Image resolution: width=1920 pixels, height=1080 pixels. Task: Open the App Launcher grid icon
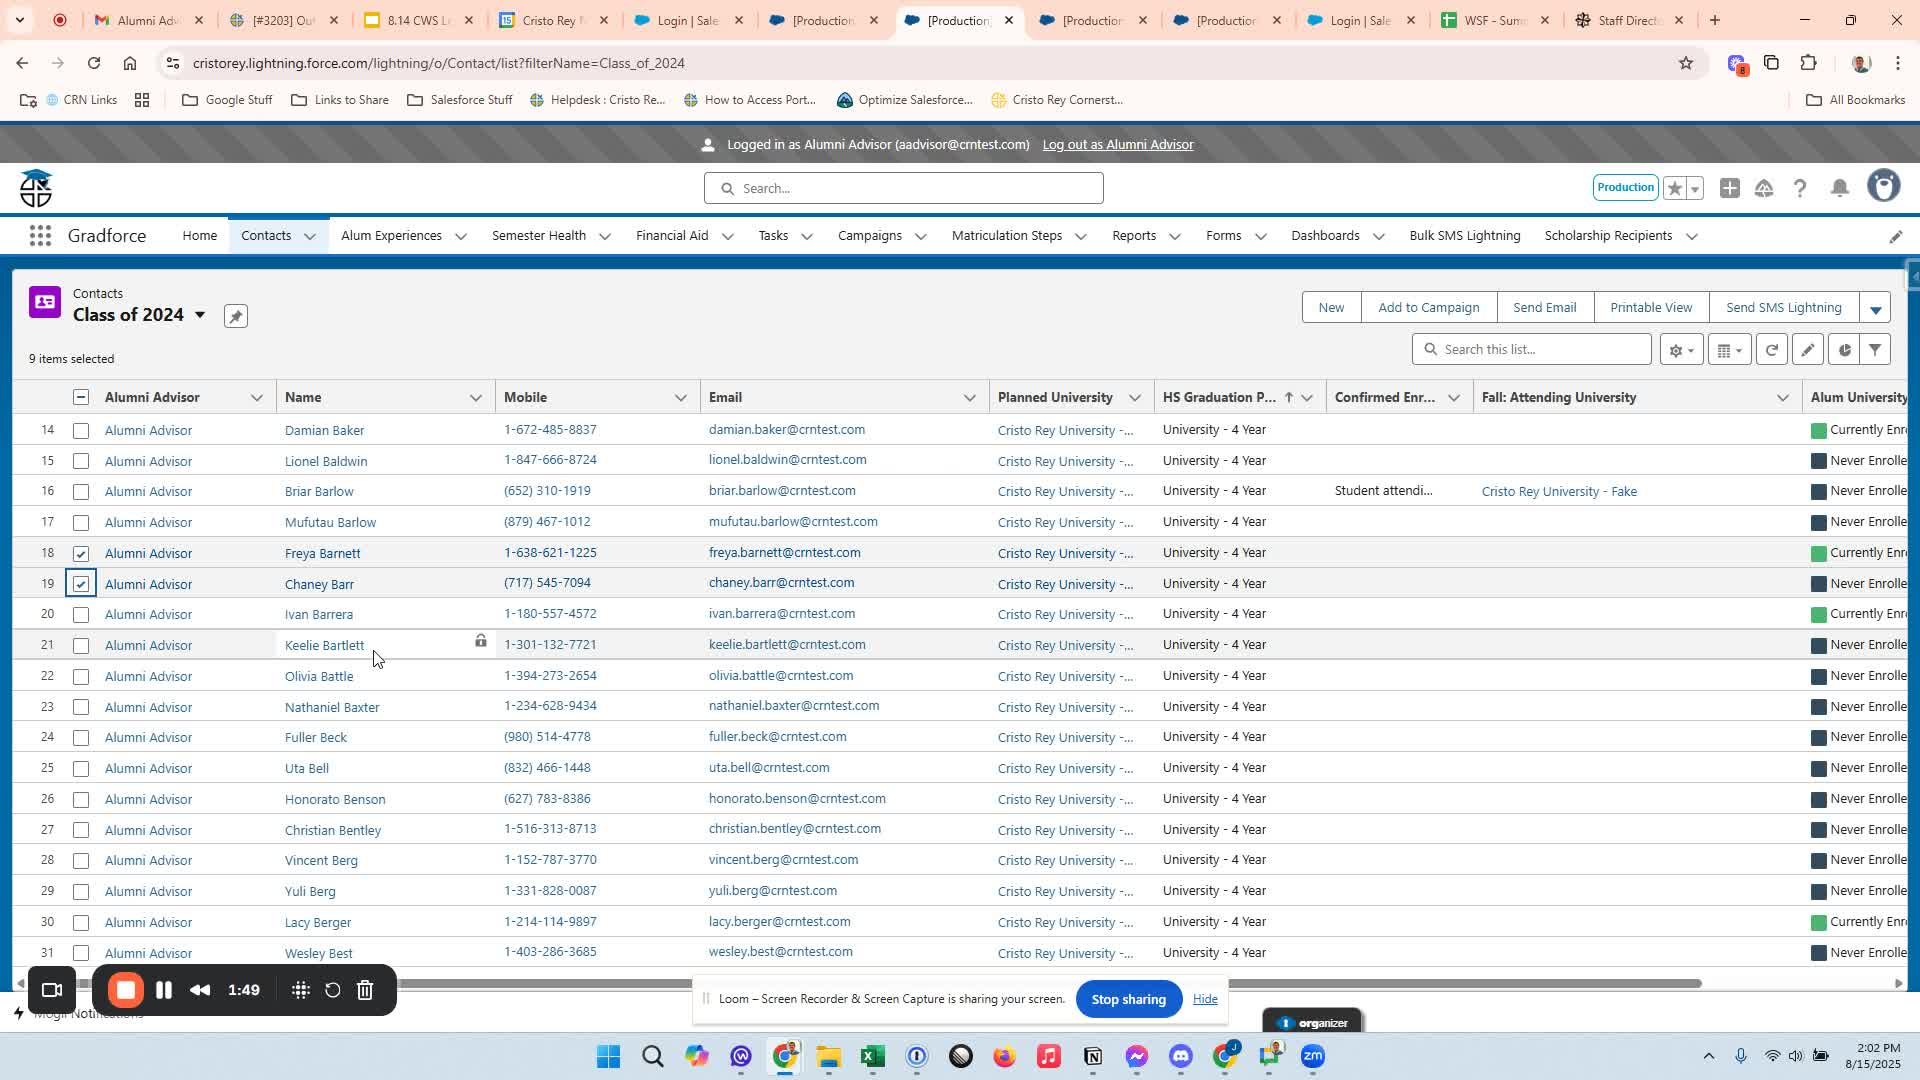(40, 236)
